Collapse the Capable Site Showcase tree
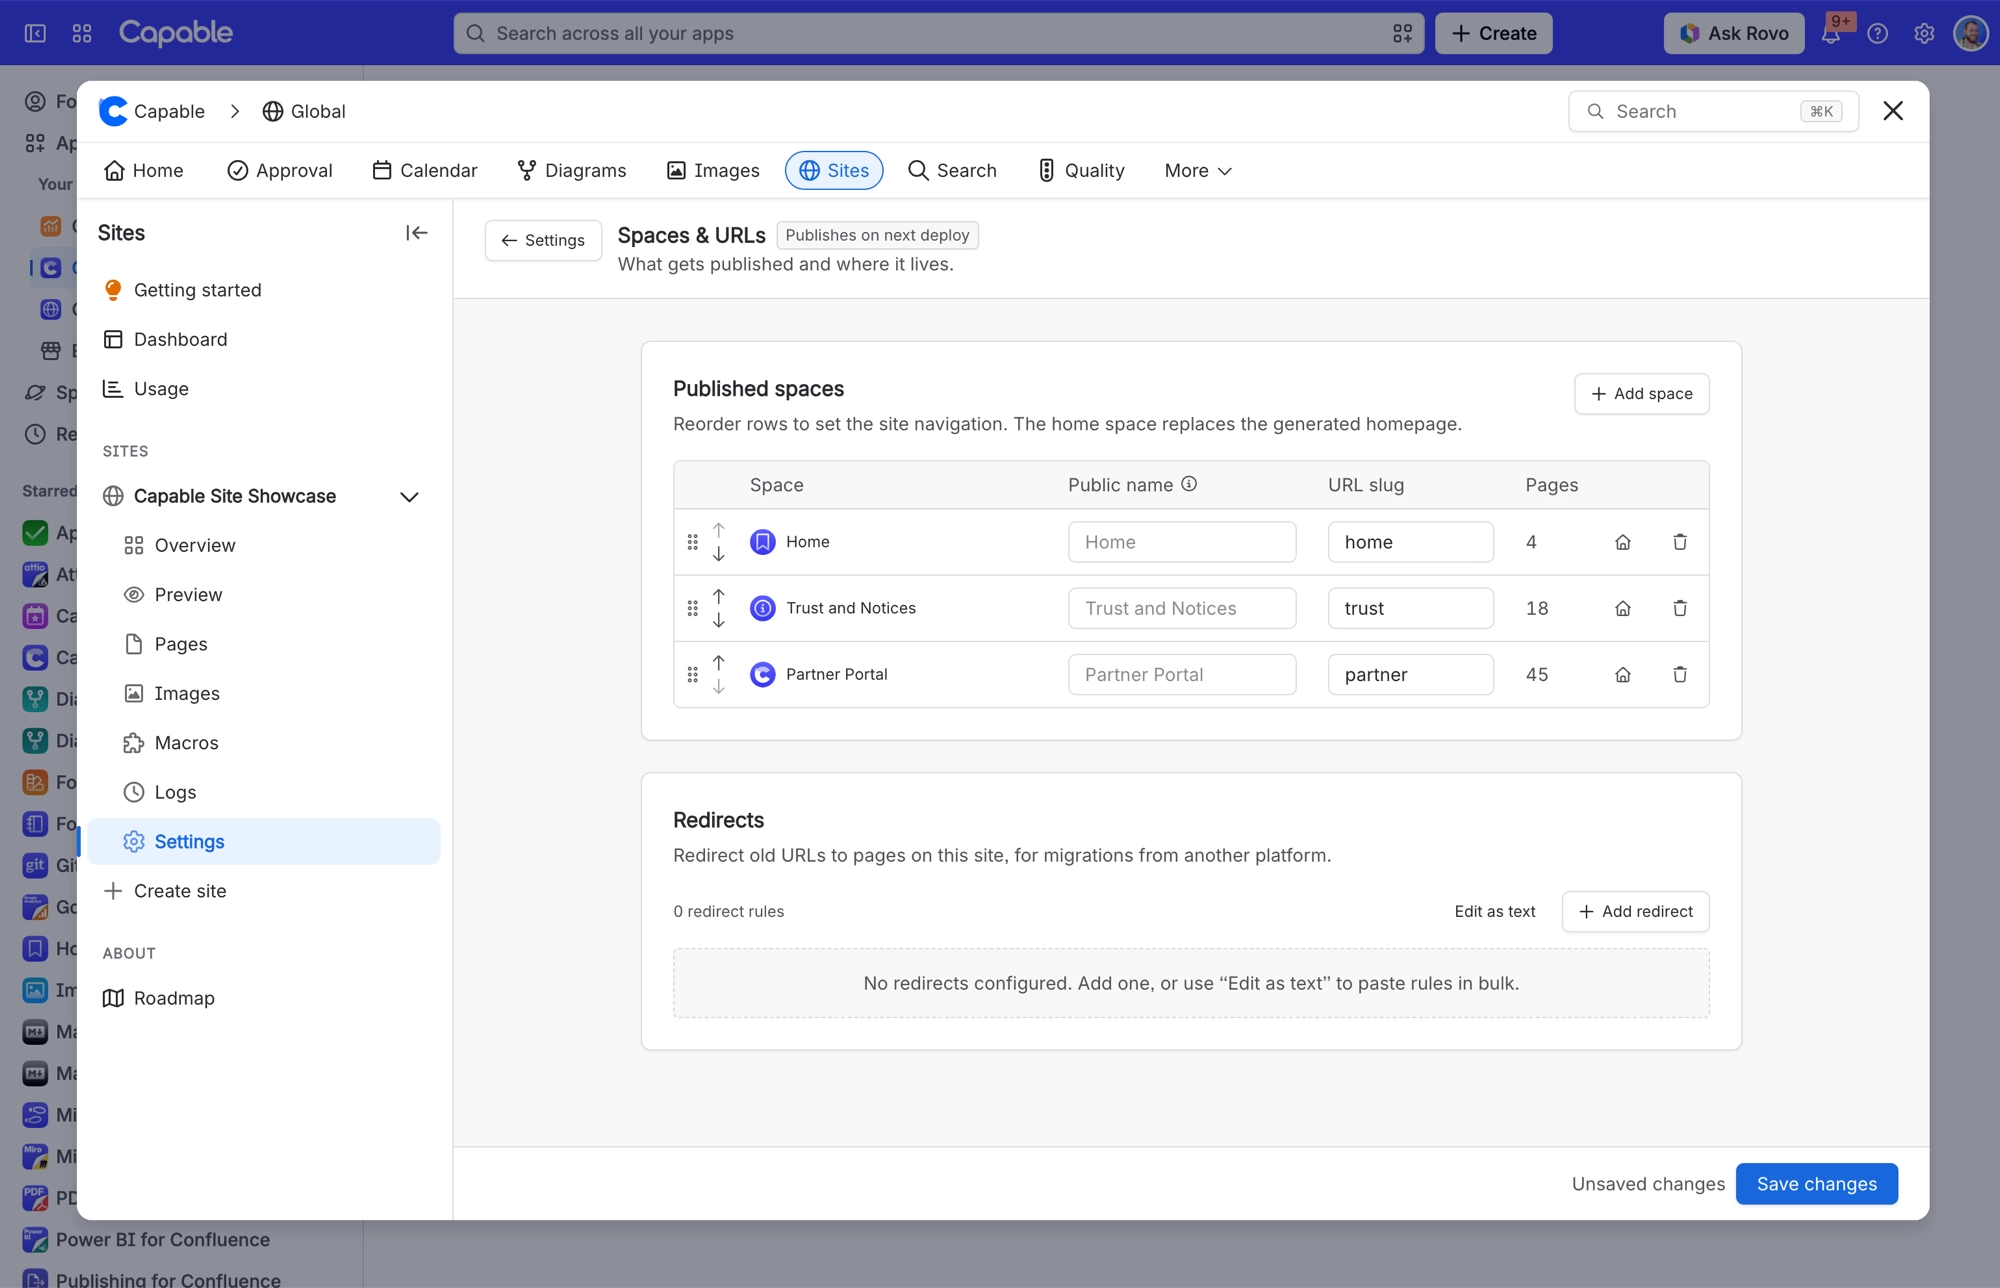 point(409,497)
